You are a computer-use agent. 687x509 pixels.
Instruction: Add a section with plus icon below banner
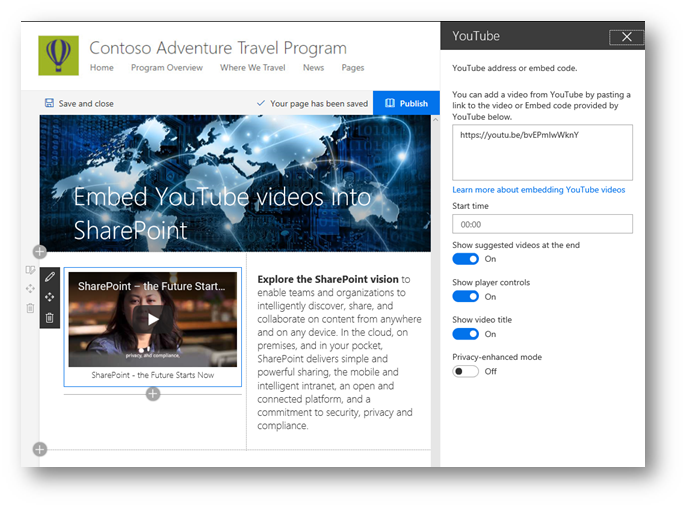(39, 252)
